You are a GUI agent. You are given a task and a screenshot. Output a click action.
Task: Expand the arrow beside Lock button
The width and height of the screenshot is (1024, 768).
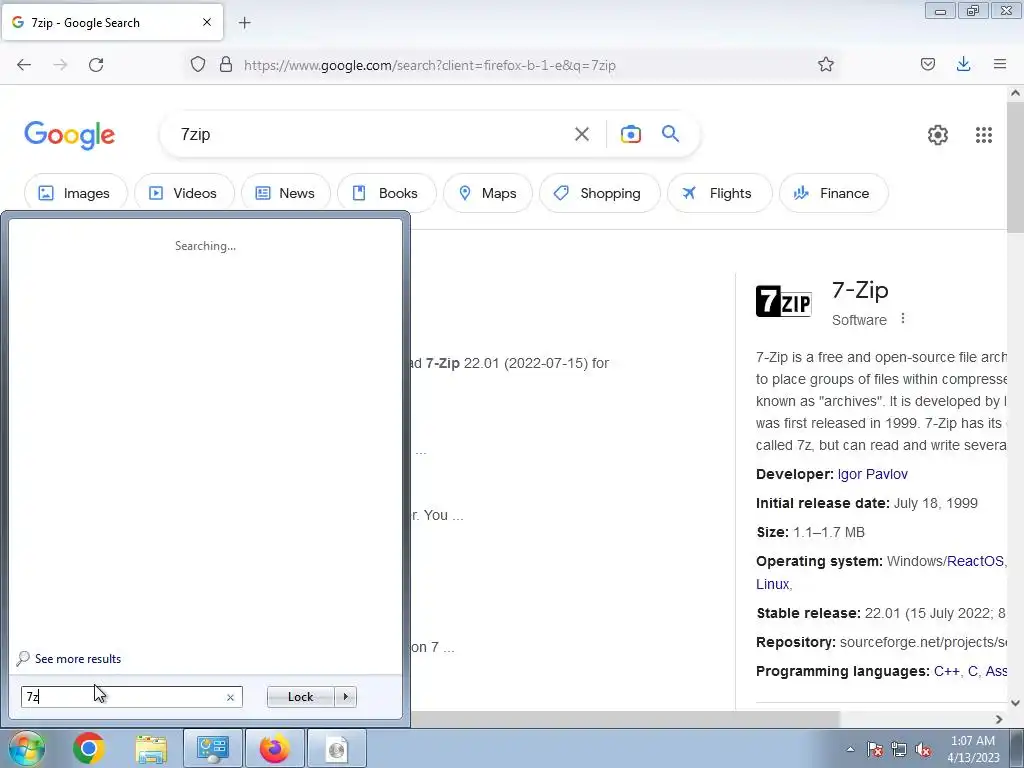tap(345, 697)
